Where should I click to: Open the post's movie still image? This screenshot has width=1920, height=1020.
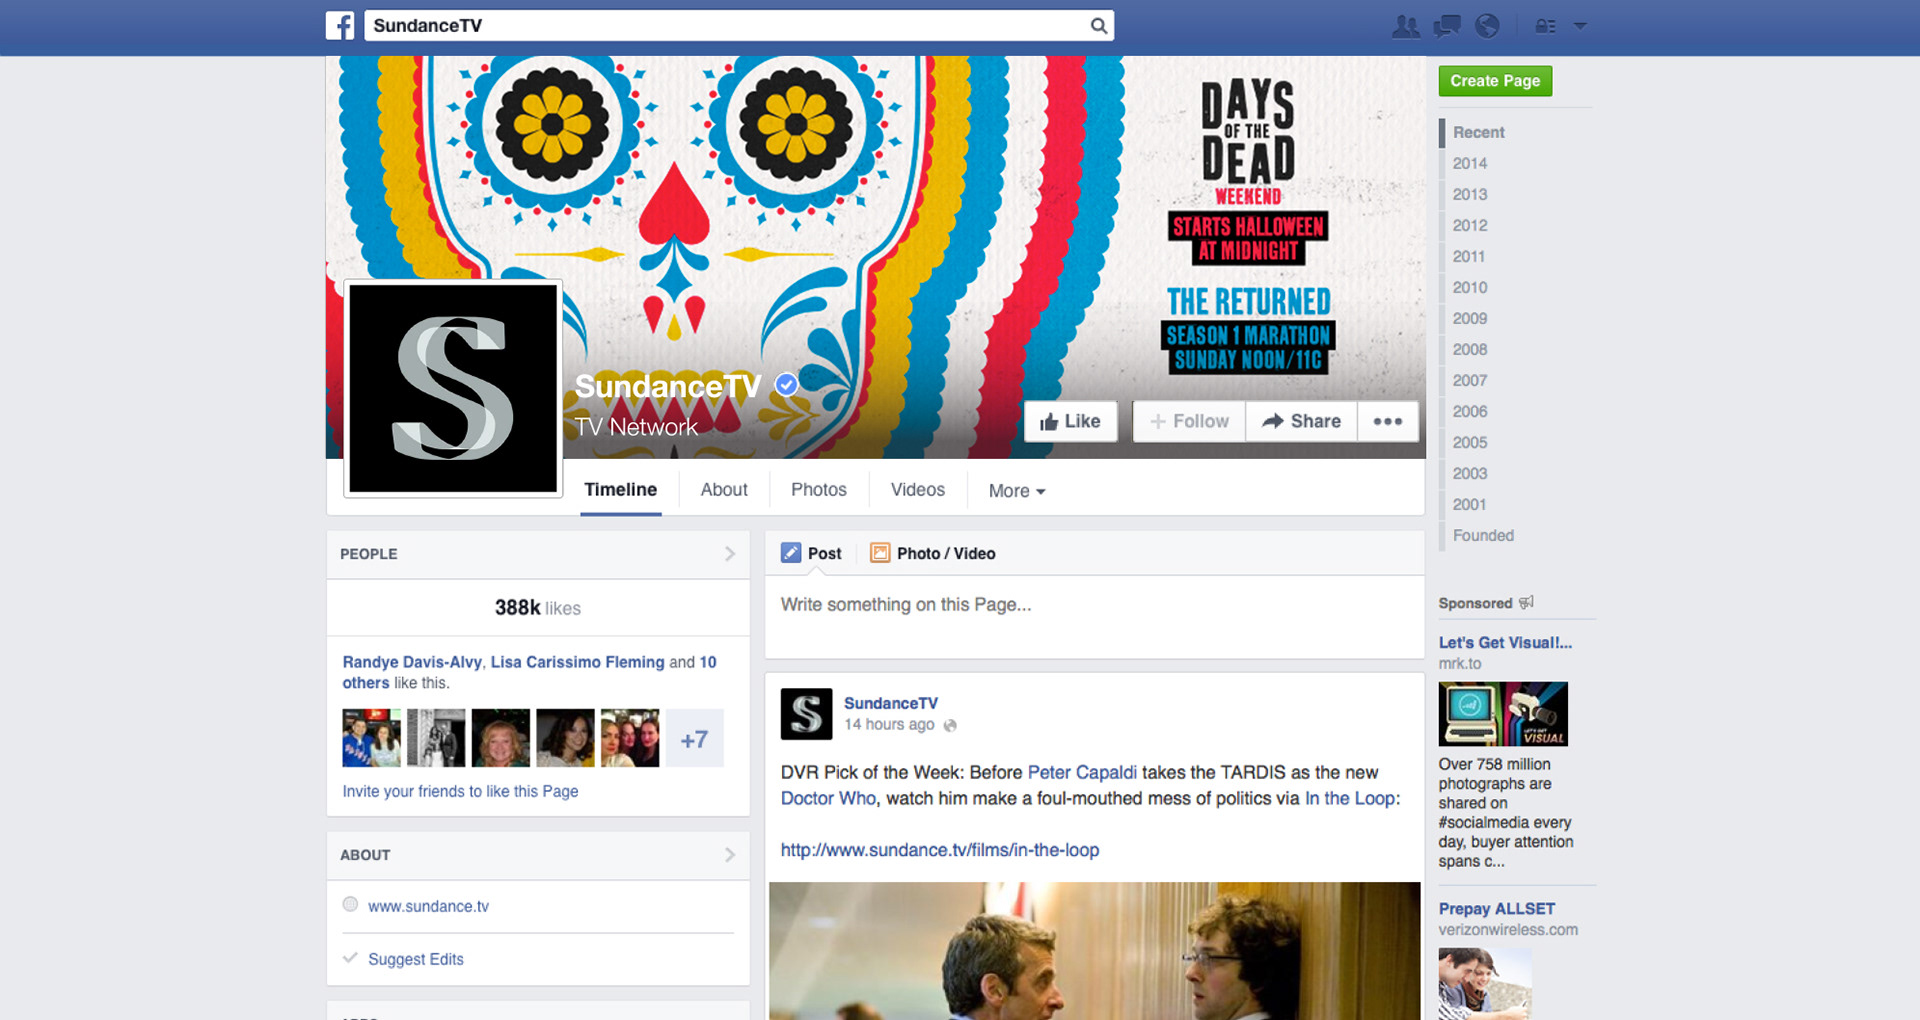click(x=1094, y=951)
